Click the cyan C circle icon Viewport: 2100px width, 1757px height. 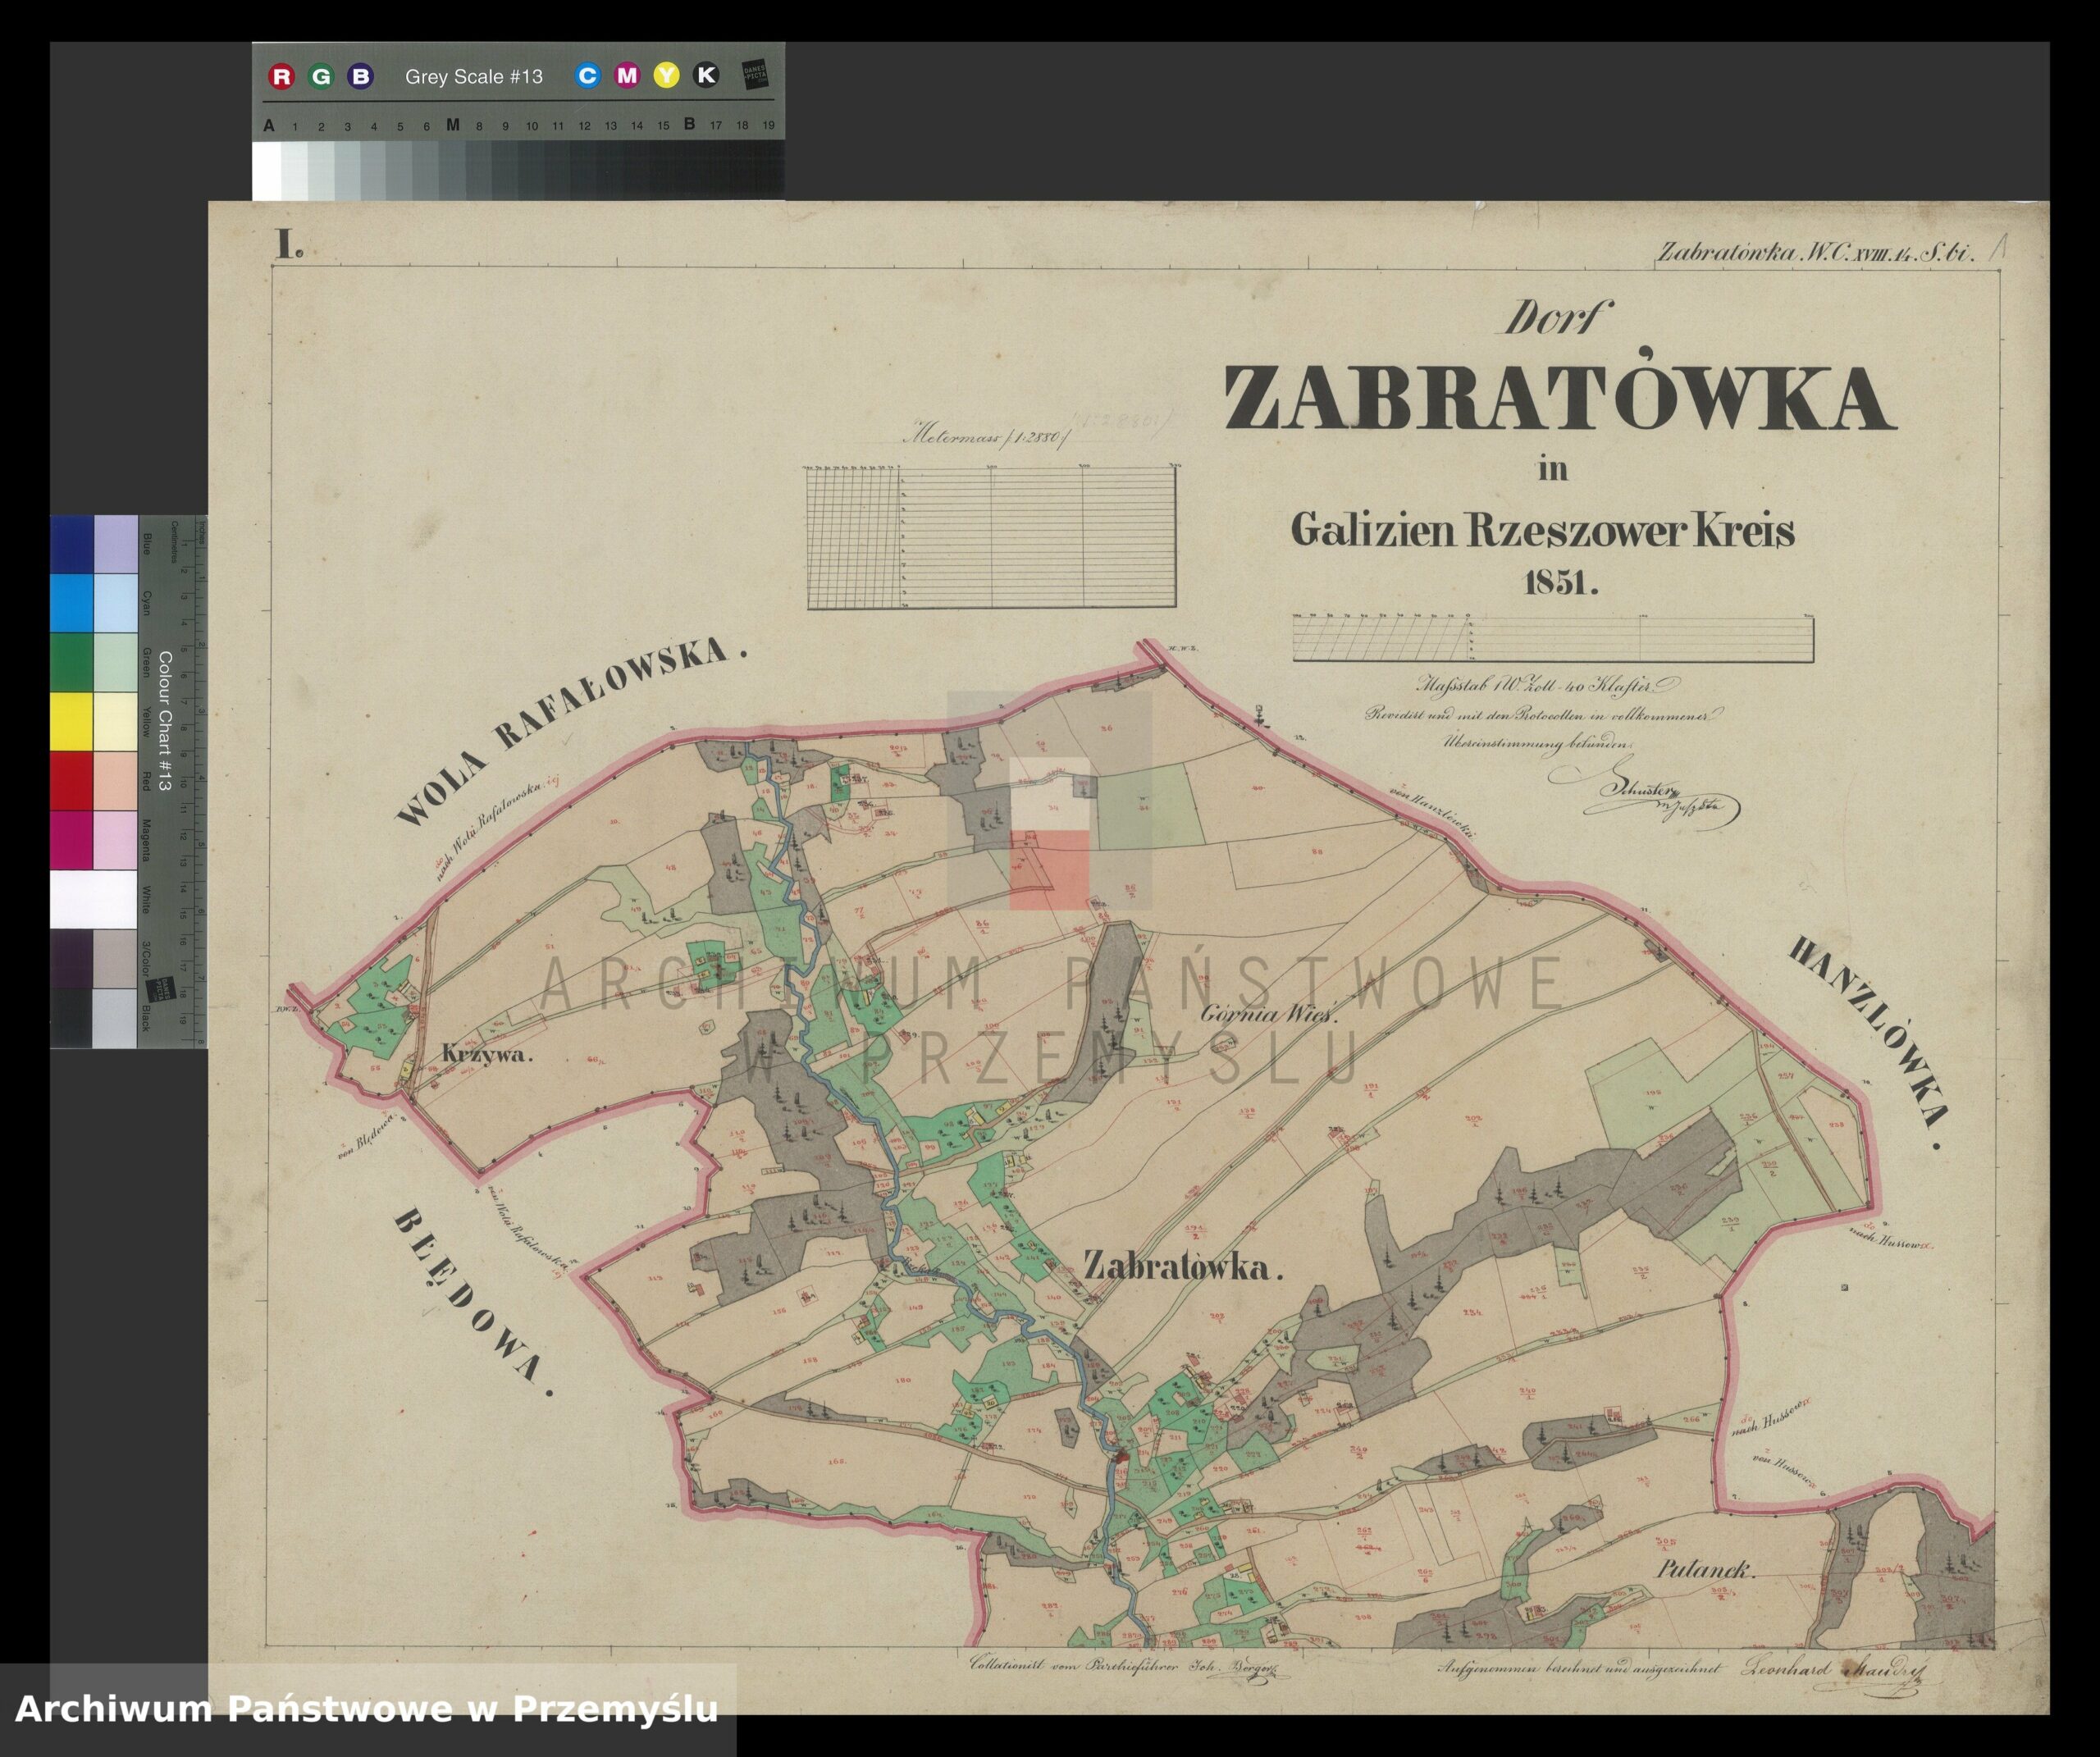click(x=587, y=75)
